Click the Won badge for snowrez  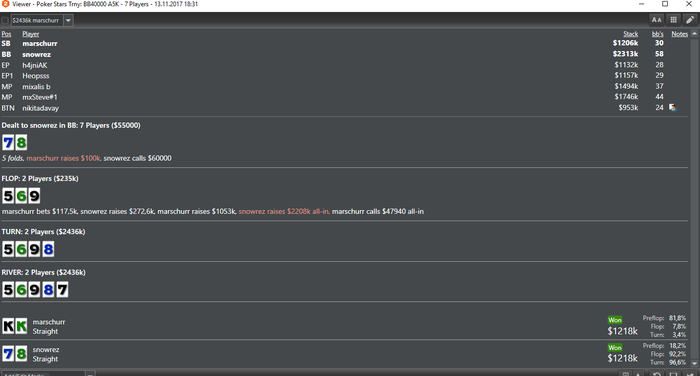615,347
